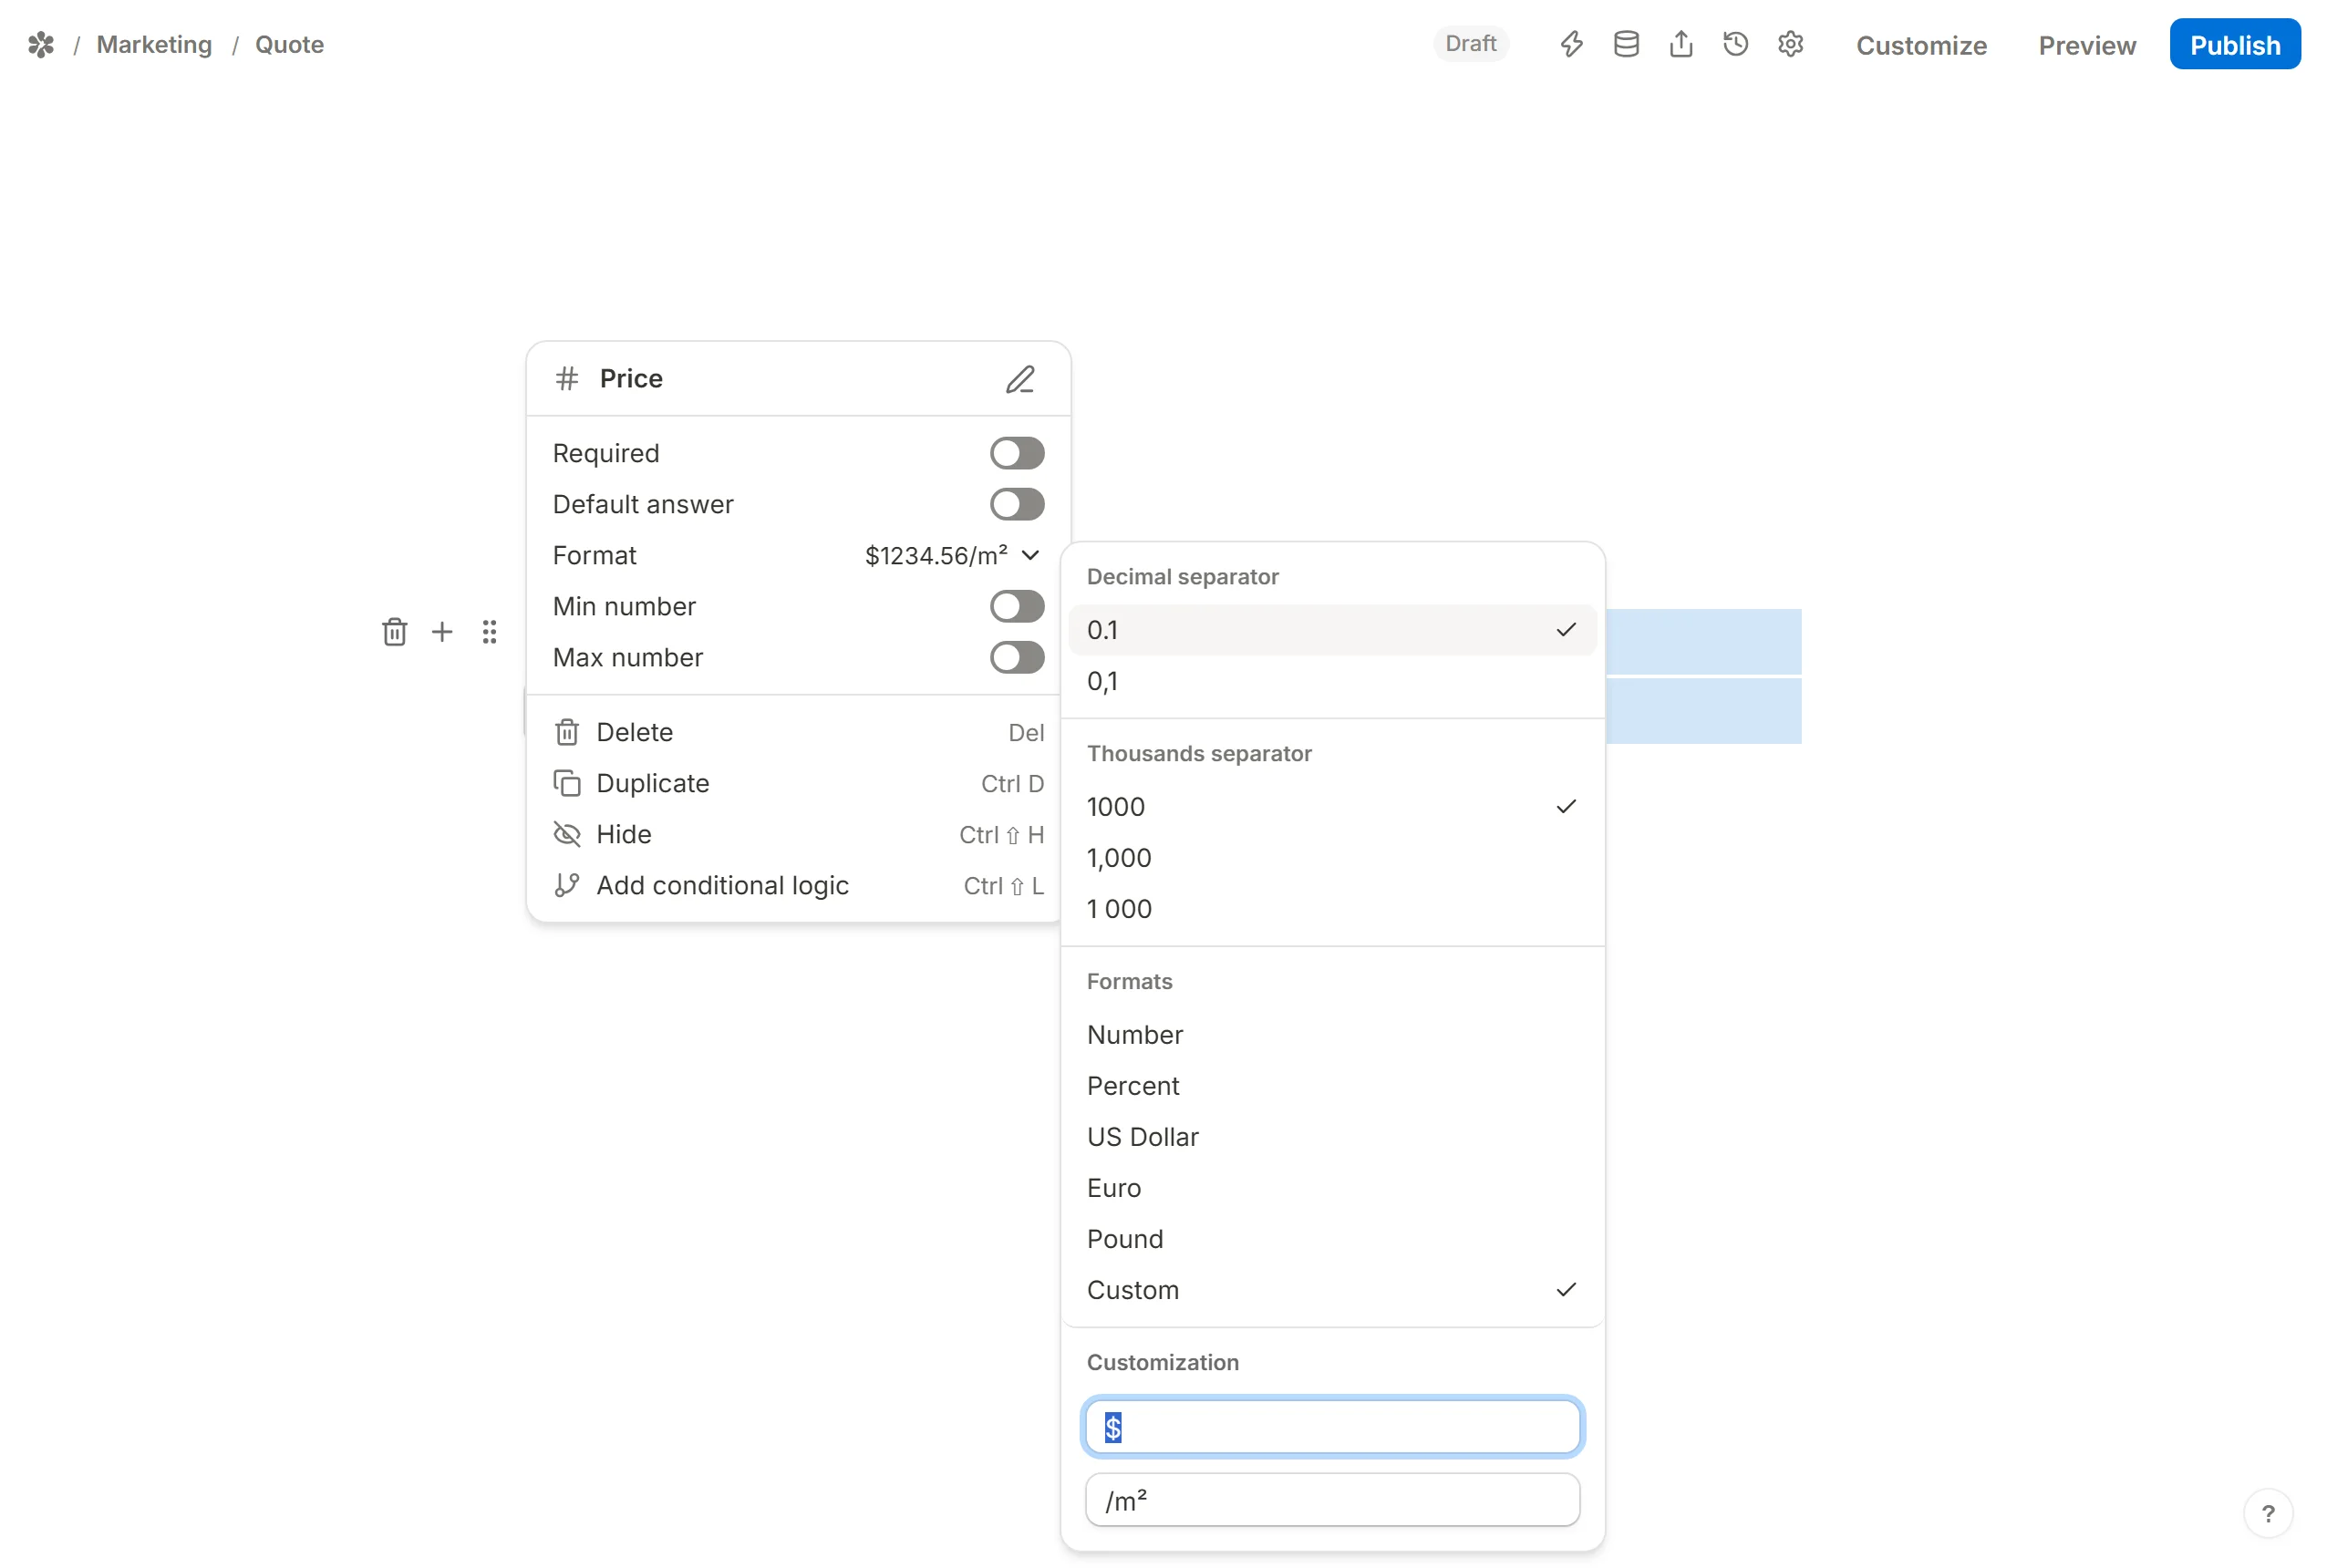
Task: Click the share upload icon
Action: [x=1681, y=44]
